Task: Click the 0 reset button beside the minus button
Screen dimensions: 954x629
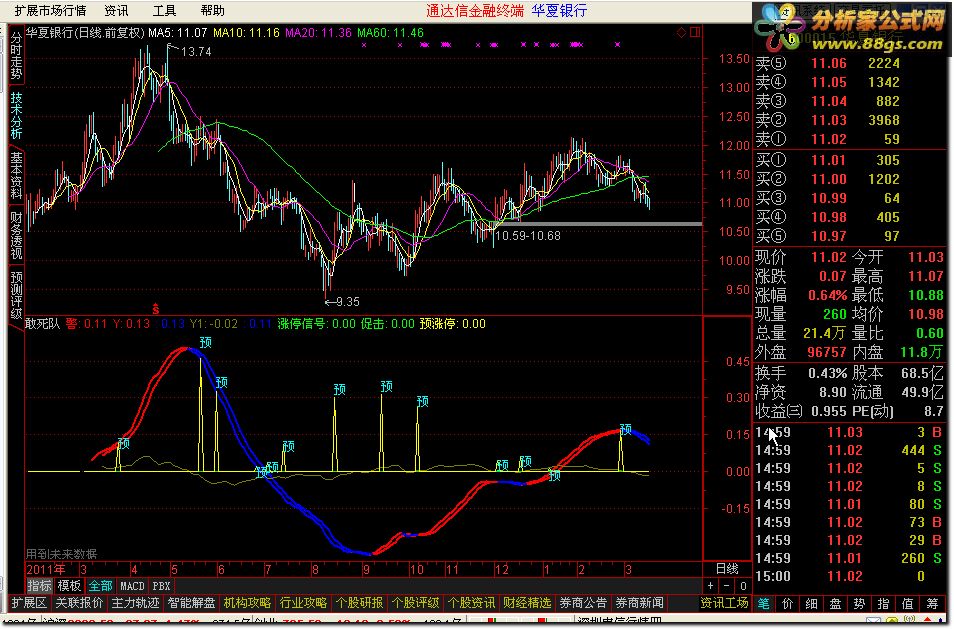Action: coord(743,586)
